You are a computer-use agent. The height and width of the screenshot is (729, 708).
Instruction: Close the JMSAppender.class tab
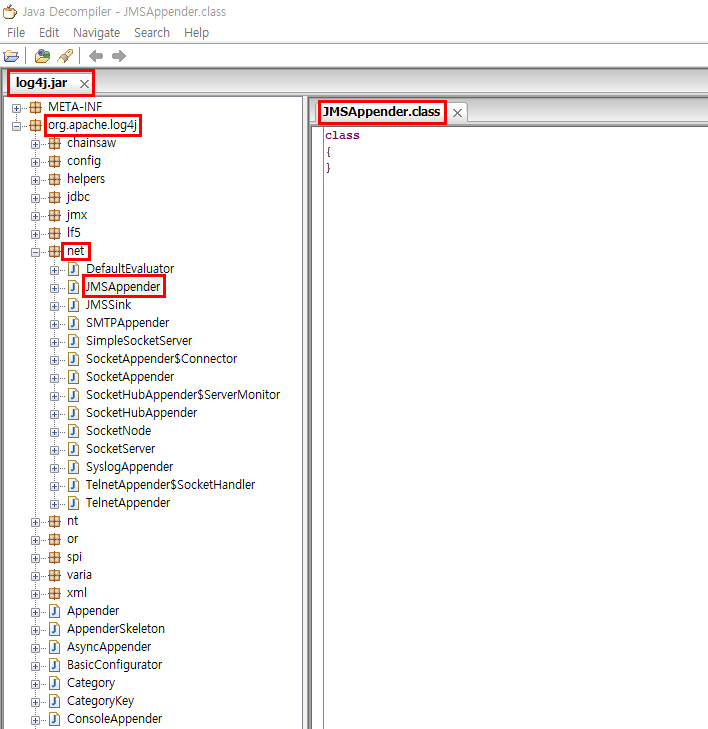click(x=457, y=113)
